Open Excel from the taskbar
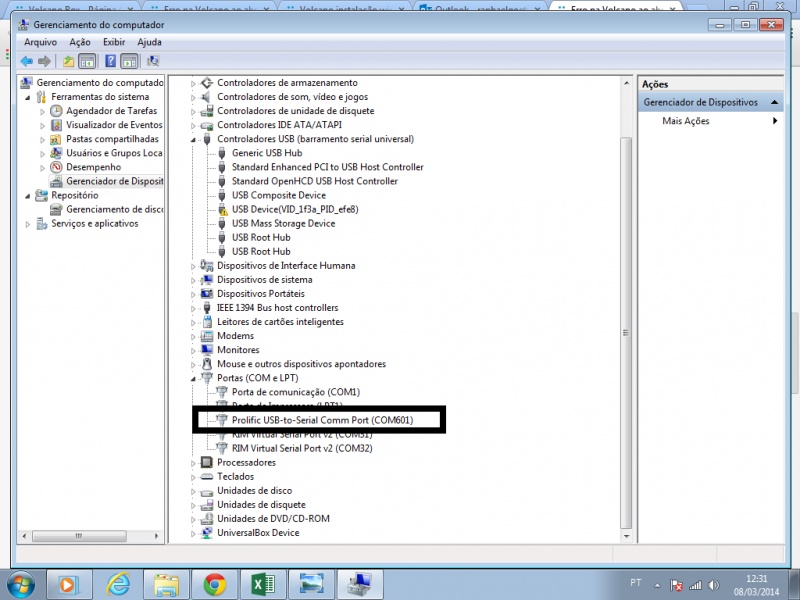The height and width of the screenshot is (600, 800). pos(263,585)
